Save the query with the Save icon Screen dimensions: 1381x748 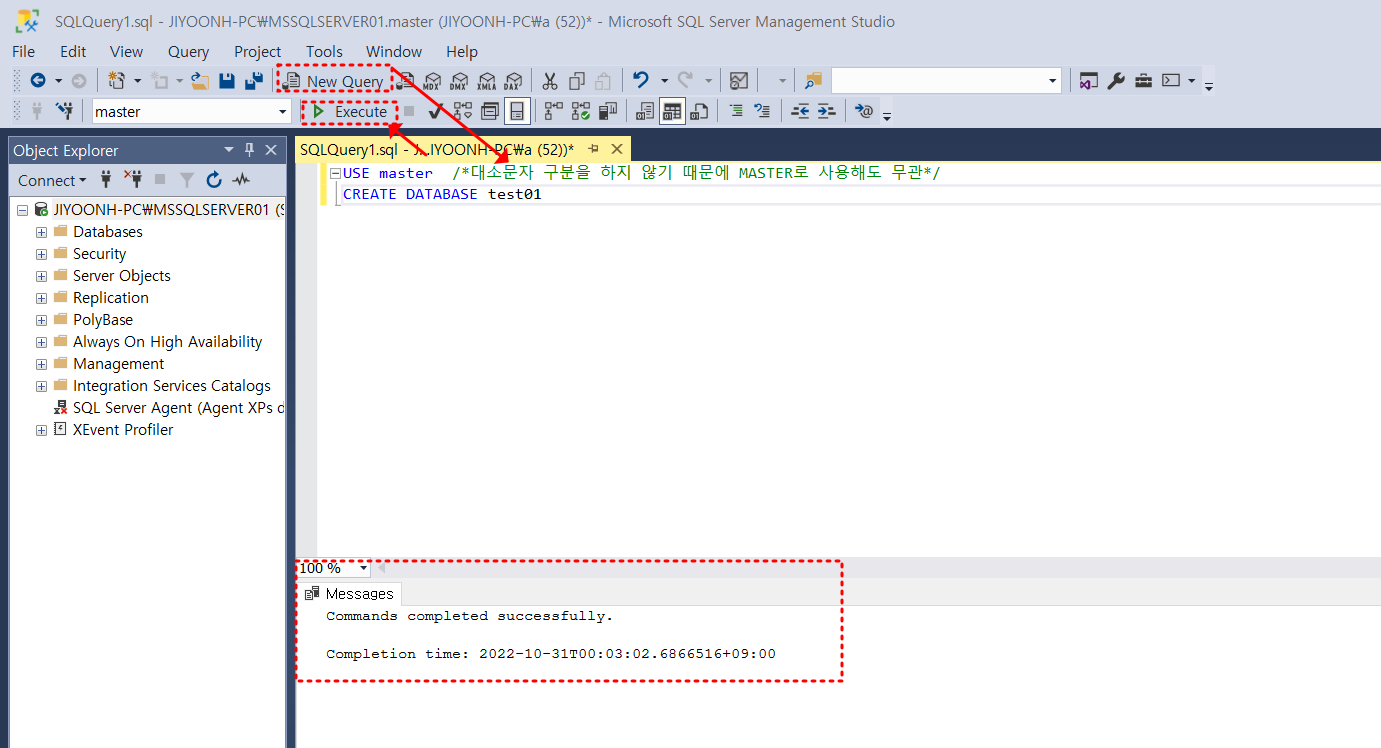[x=227, y=81]
